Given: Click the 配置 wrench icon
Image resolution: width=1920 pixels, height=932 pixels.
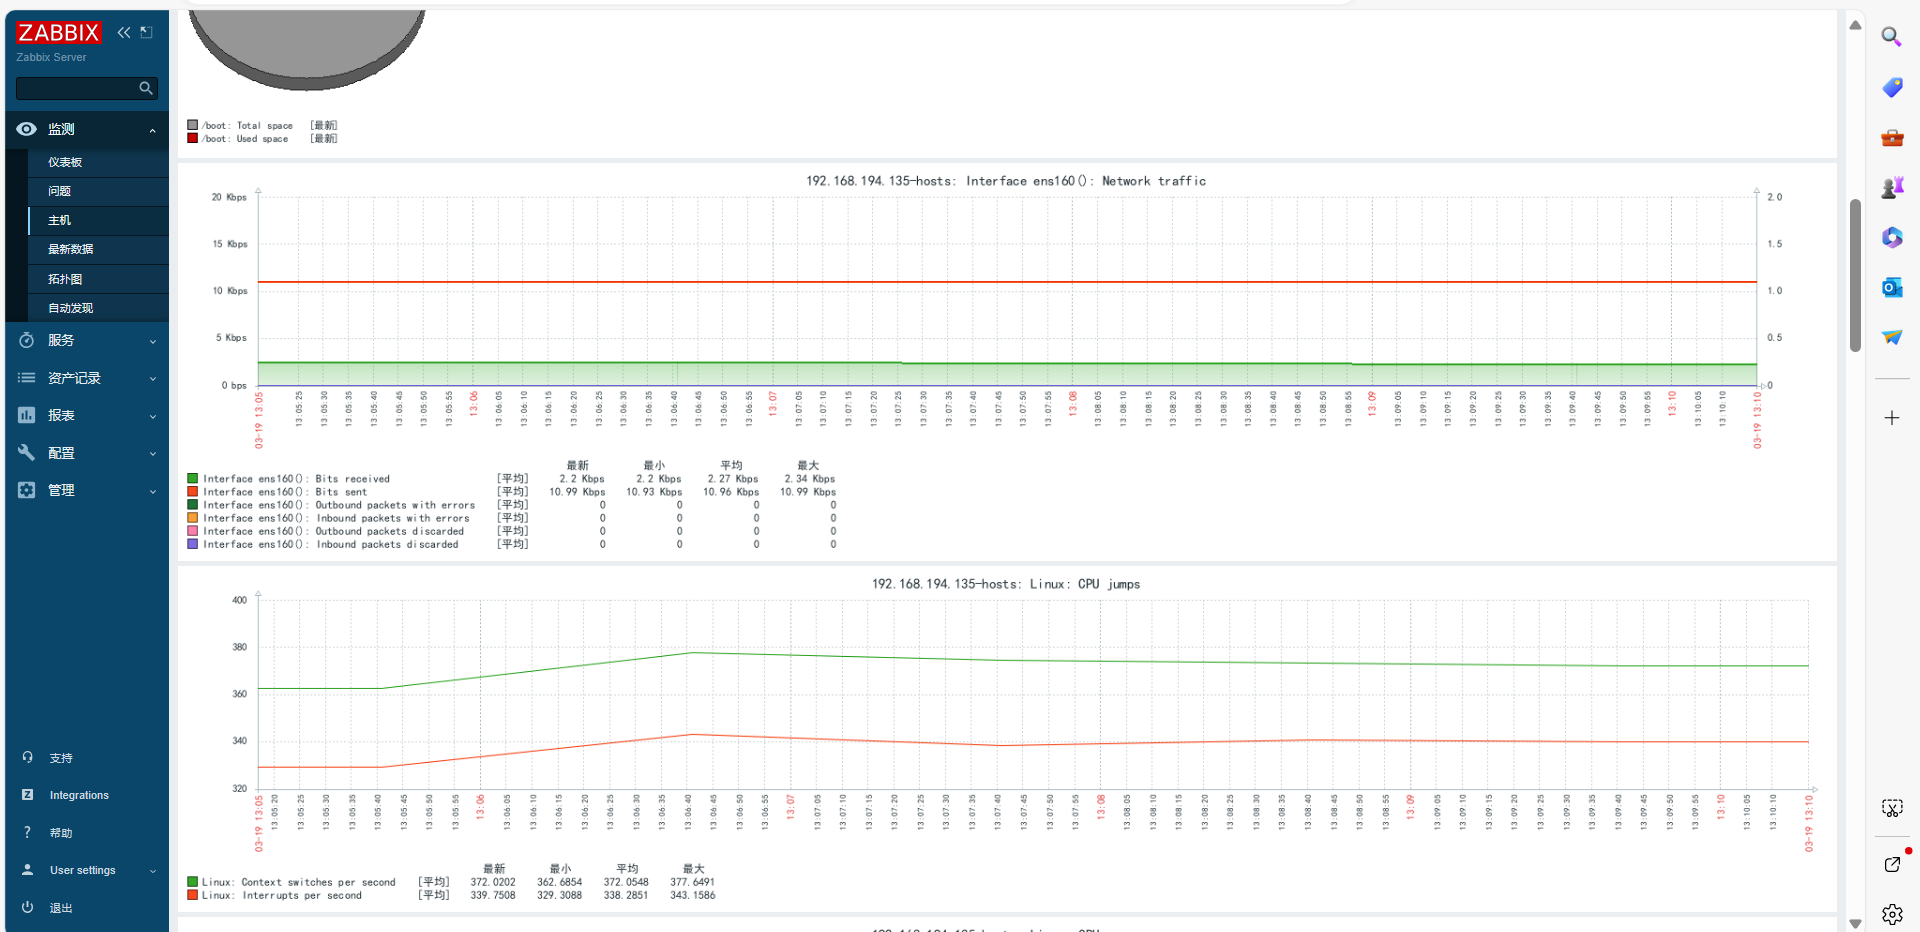Looking at the screenshot, I should point(27,453).
